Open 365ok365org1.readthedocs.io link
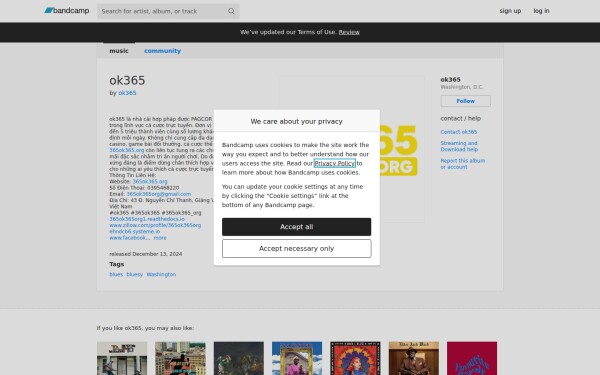600x375 pixels. click(147, 219)
